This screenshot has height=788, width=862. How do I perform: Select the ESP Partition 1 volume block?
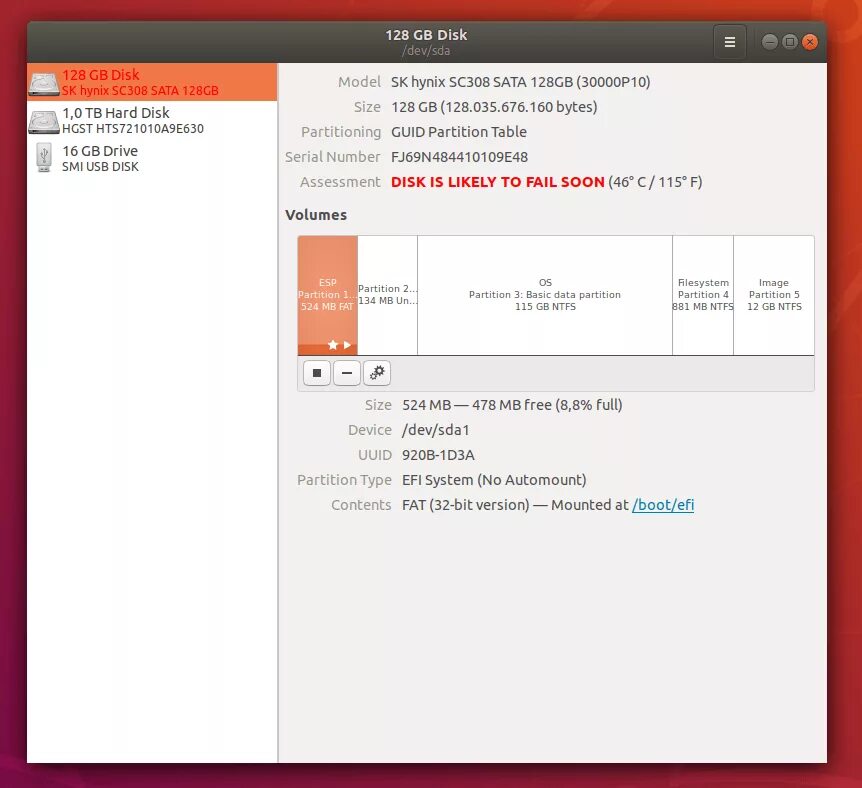328,295
